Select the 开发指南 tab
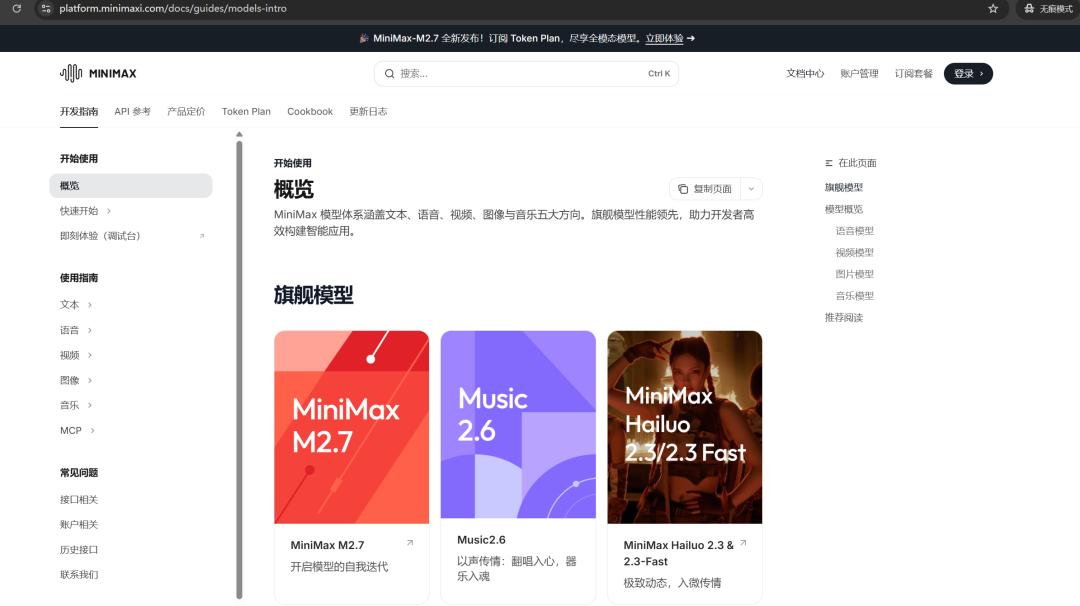Viewport: 1080px width, 606px height. tap(79, 112)
